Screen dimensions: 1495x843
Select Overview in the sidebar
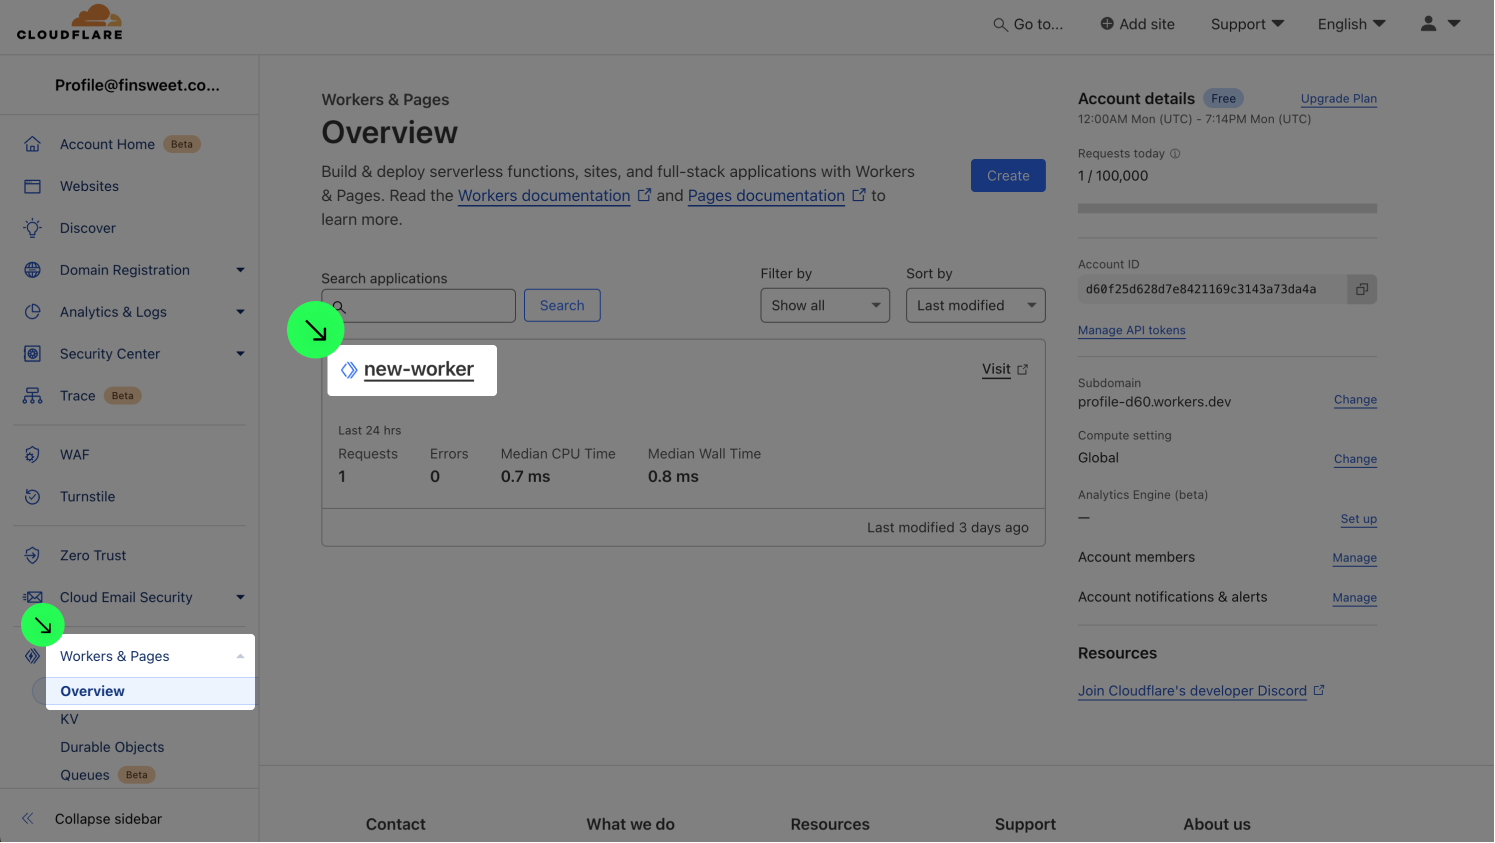pyautogui.click(x=92, y=691)
